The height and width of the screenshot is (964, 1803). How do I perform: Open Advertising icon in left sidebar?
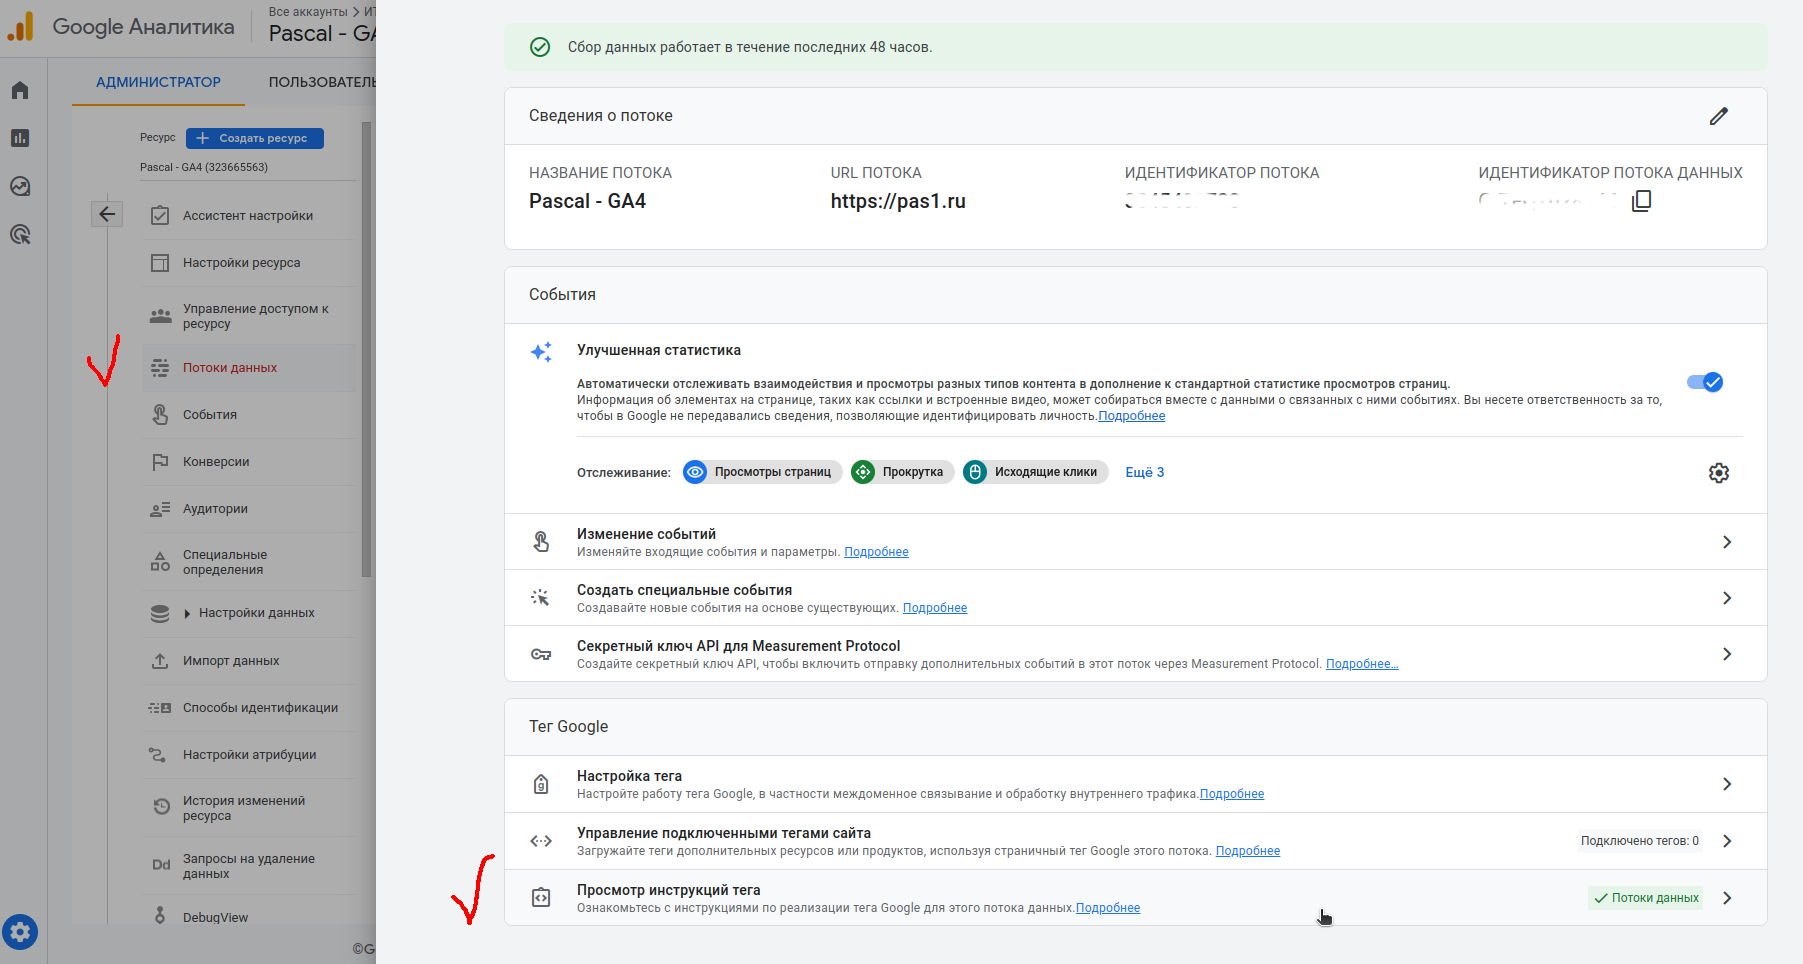(20, 235)
